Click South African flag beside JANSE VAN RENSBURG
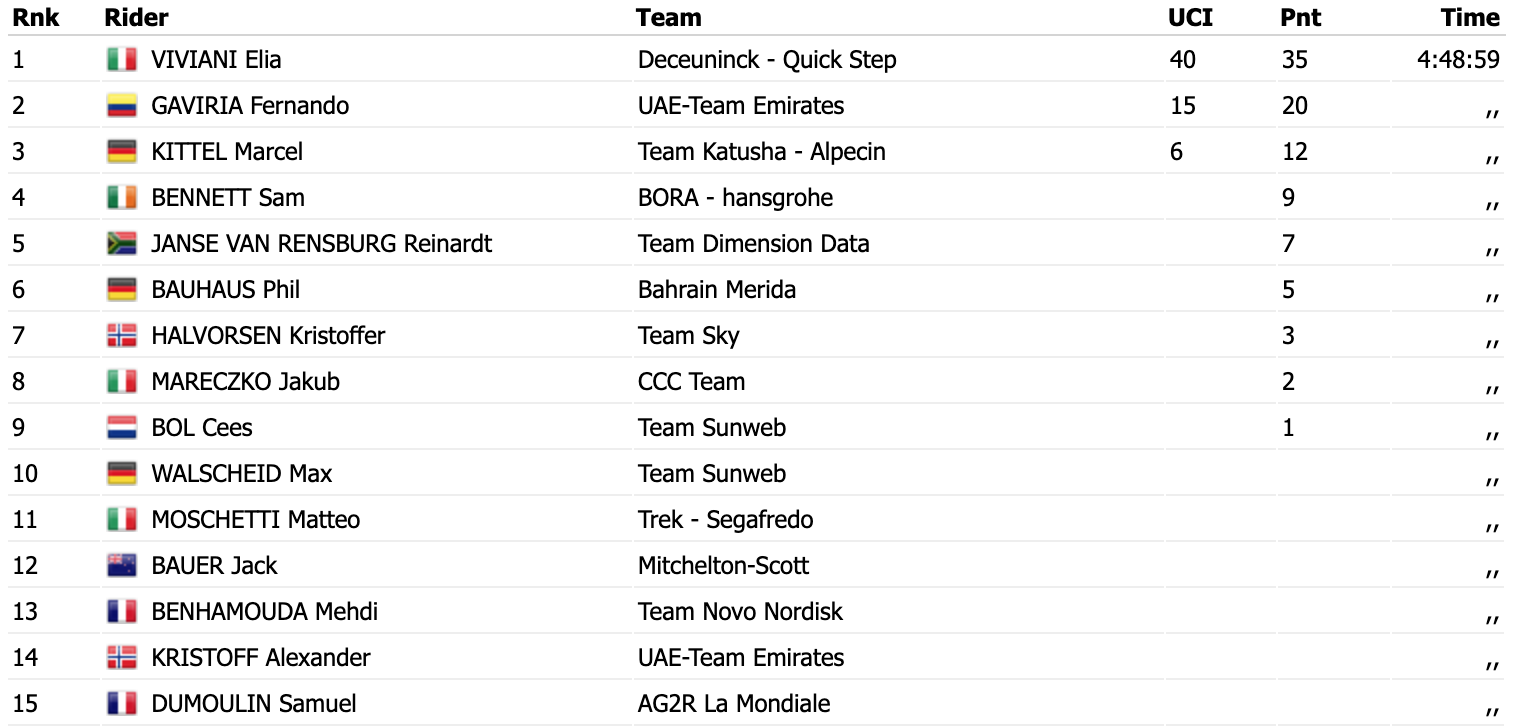 coord(122,244)
